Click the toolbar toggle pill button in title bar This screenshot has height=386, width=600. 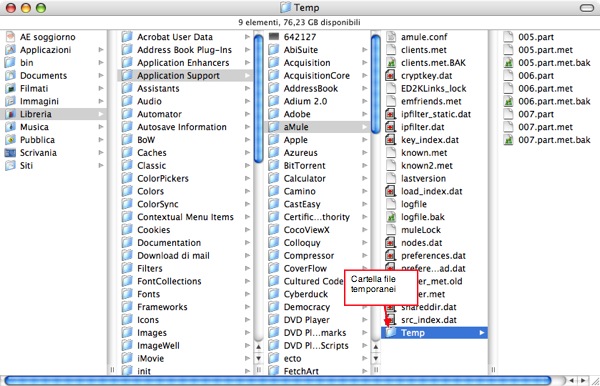(x=587, y=8)
